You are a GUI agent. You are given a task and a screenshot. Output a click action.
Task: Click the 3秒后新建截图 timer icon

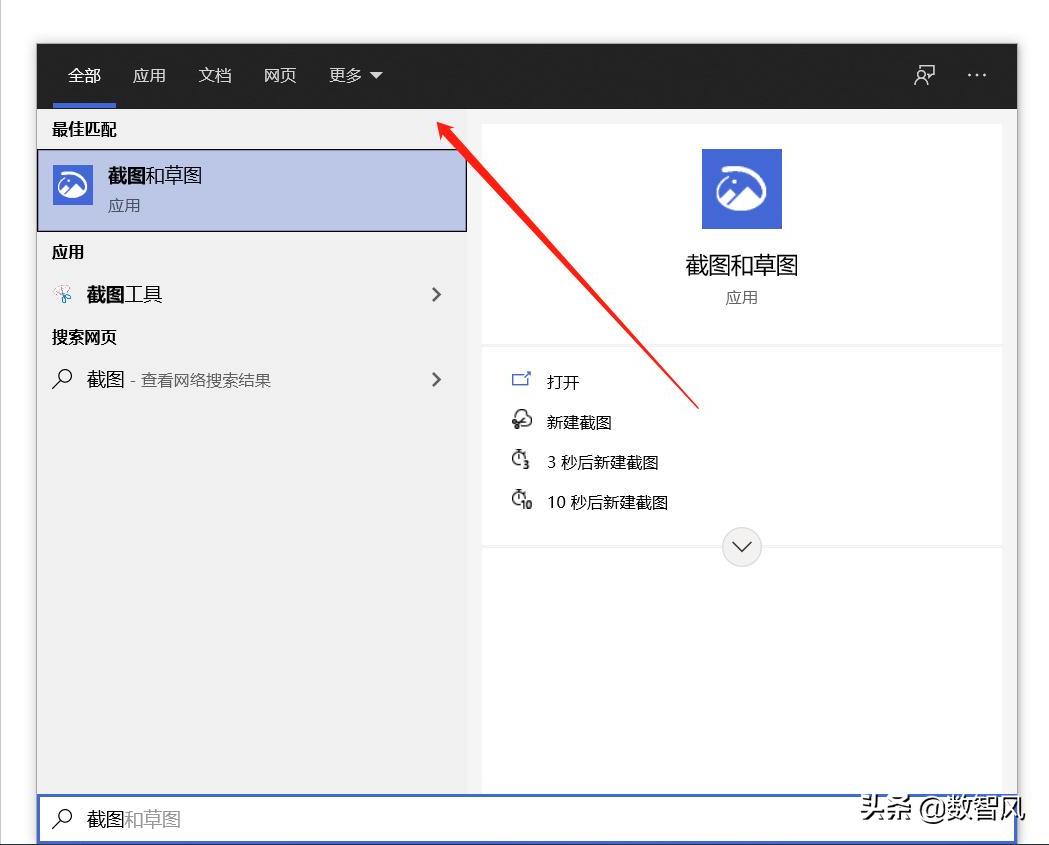[x=521, y=461]
